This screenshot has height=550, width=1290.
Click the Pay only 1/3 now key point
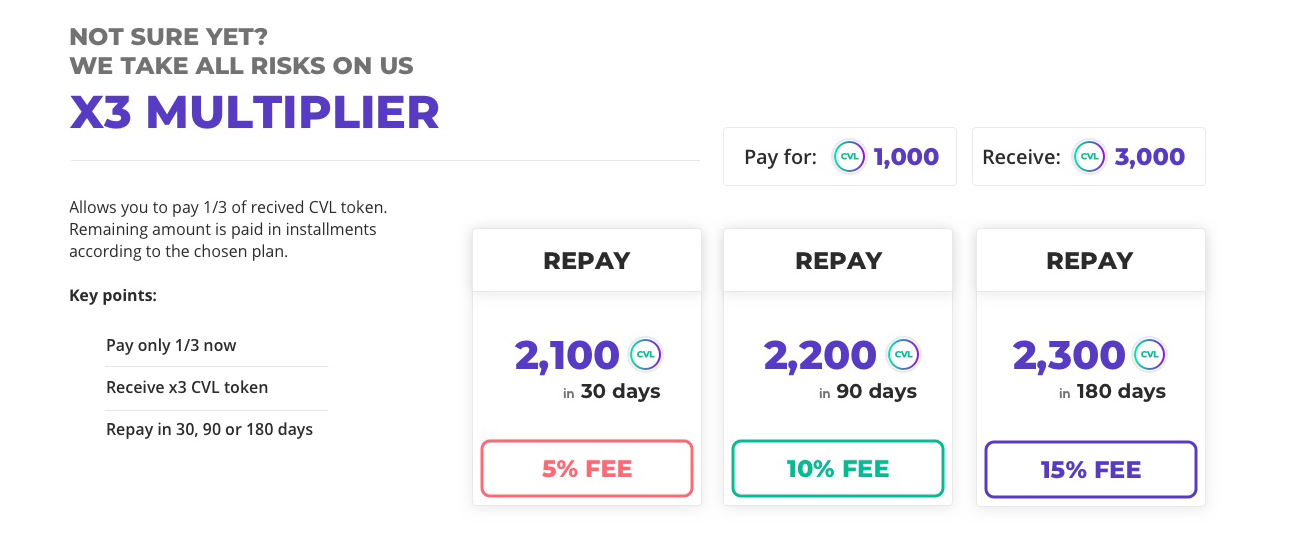pos(171,345)
